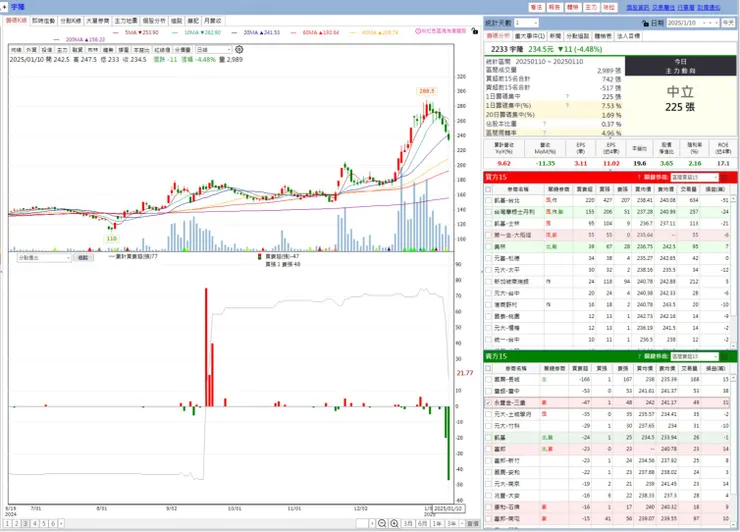Switch to the 即時走勢 tab
This screenshot has width=740, height=532.
tap(43, 21)
